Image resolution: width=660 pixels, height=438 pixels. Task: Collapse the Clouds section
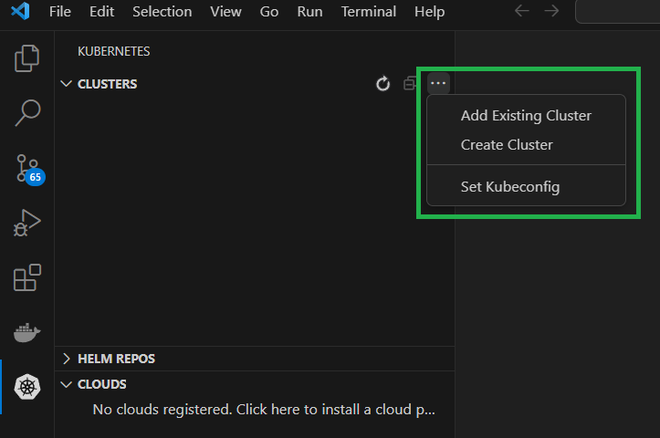[x=66, y=384]
